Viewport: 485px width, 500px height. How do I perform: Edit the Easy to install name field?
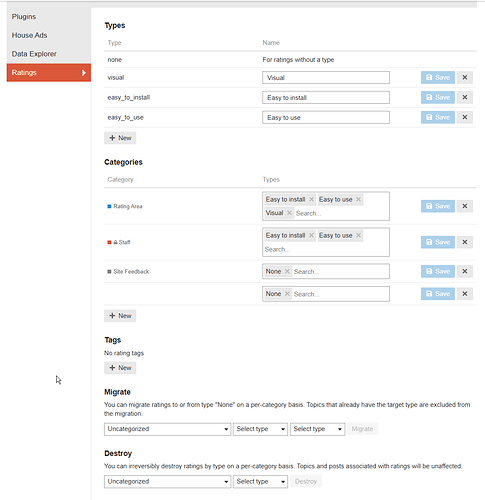(326, 98)
